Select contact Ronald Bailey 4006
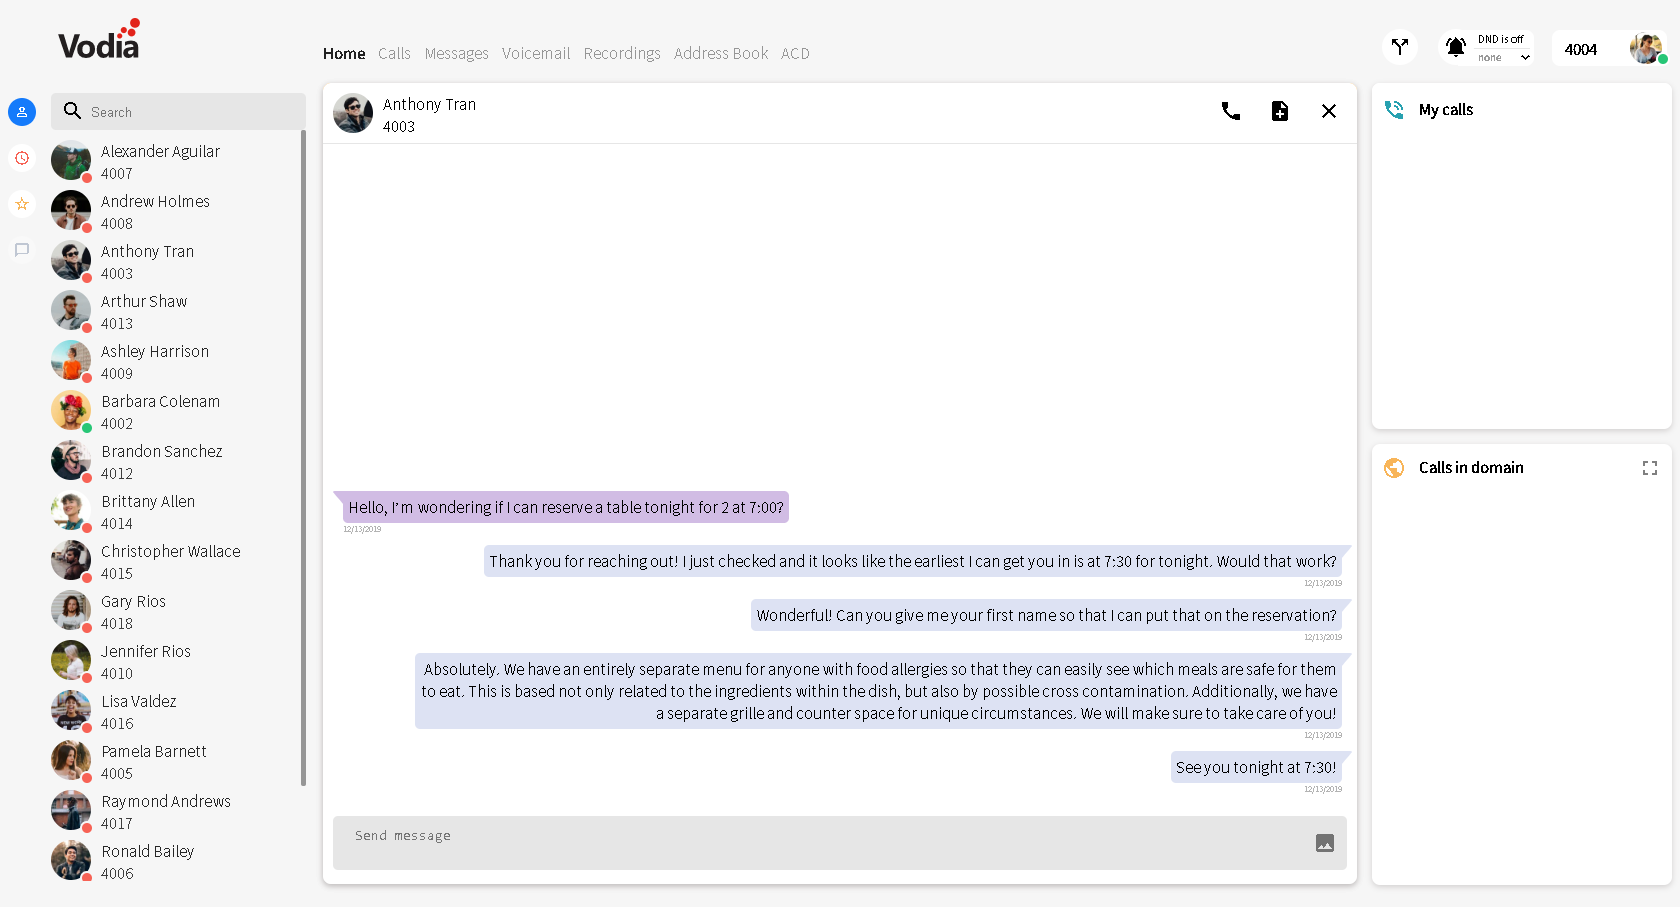 coord(176,862)
